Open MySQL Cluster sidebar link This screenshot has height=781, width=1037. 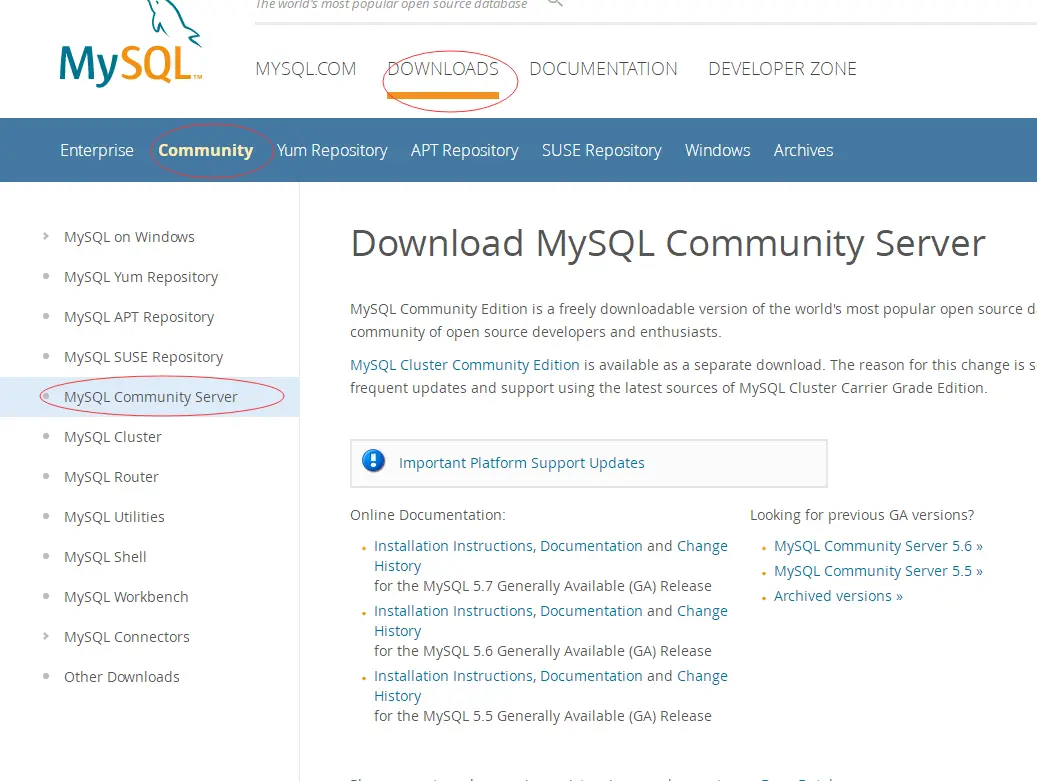tap(112, 437)
